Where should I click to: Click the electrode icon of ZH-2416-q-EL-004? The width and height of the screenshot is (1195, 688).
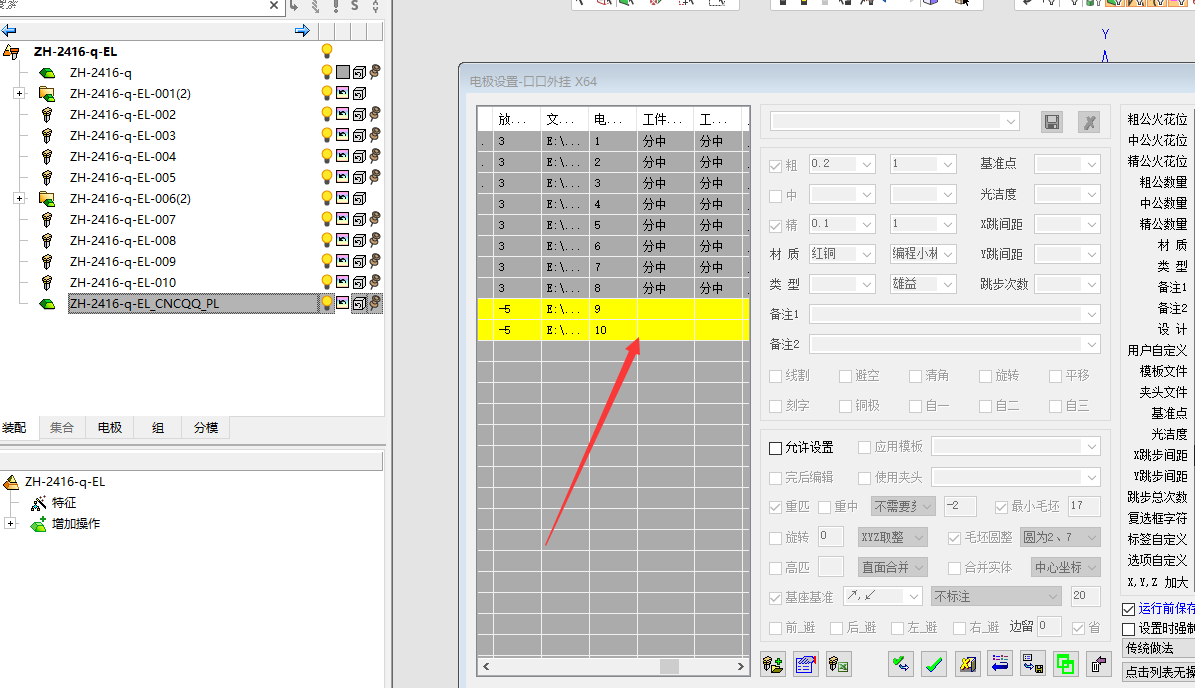47,156
